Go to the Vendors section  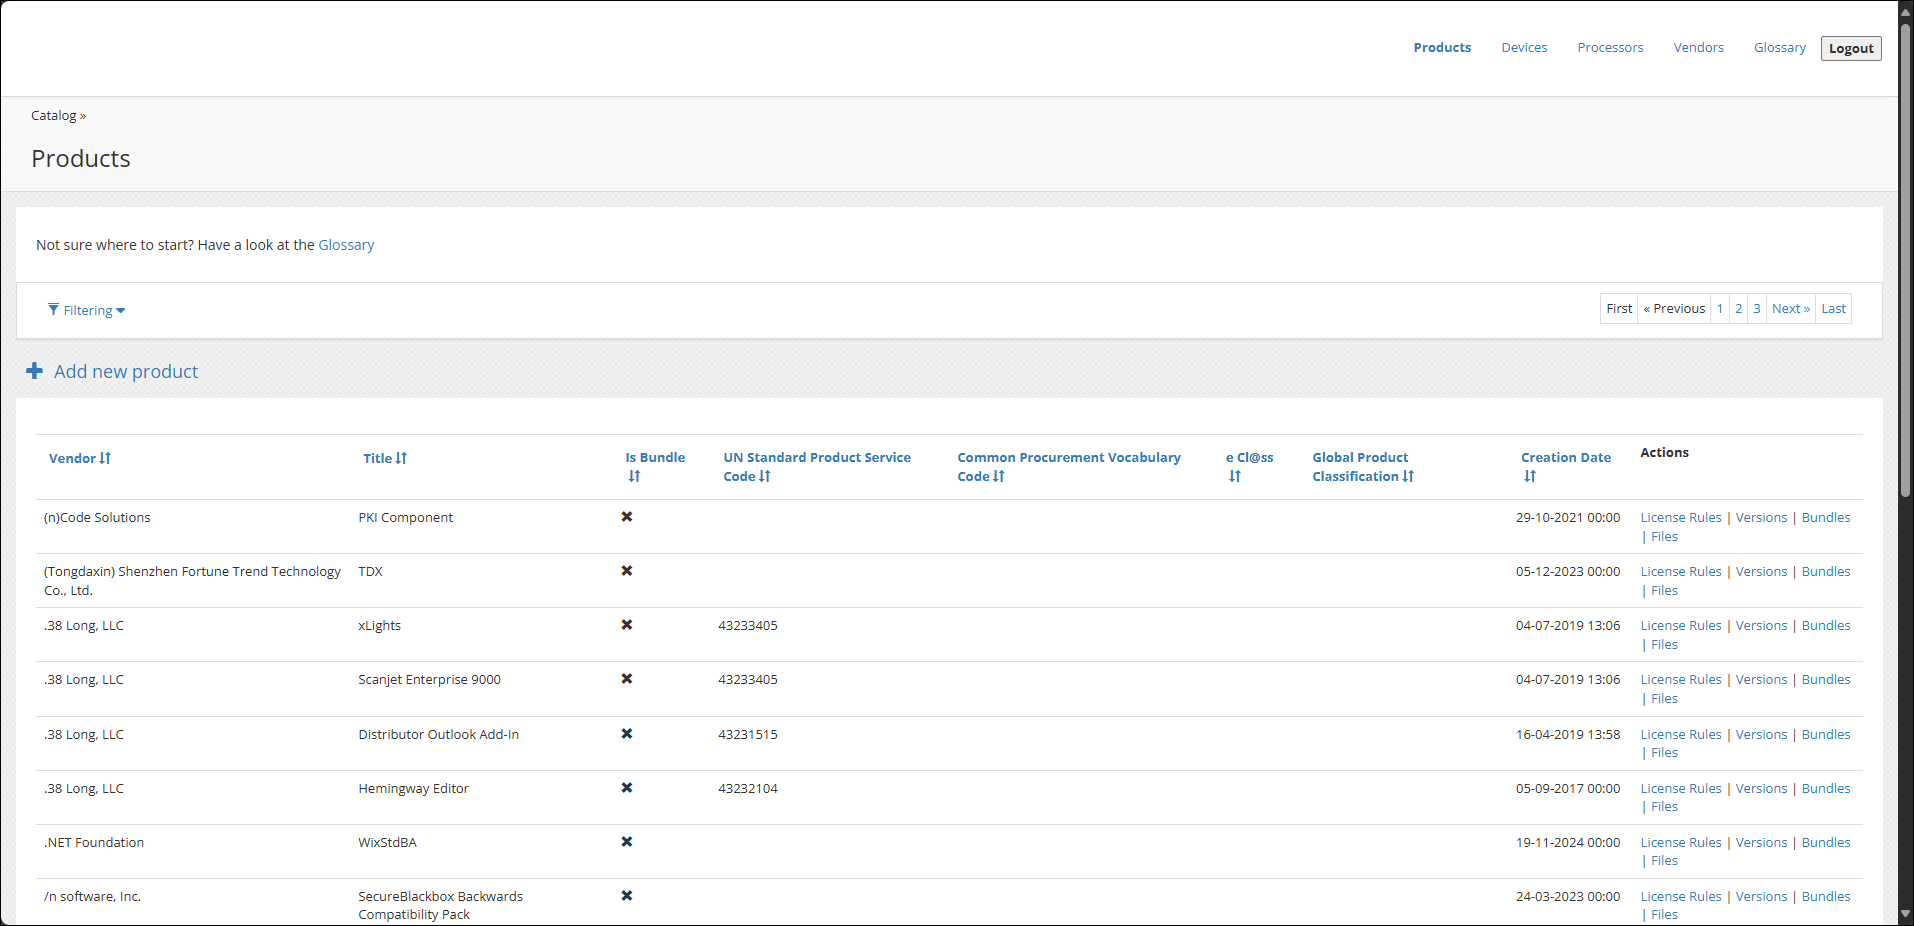tap(1698, 48)
